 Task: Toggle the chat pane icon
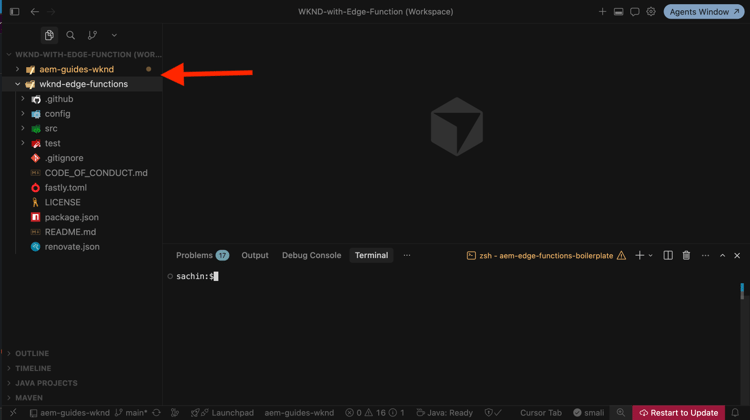(x=634, y=11)
